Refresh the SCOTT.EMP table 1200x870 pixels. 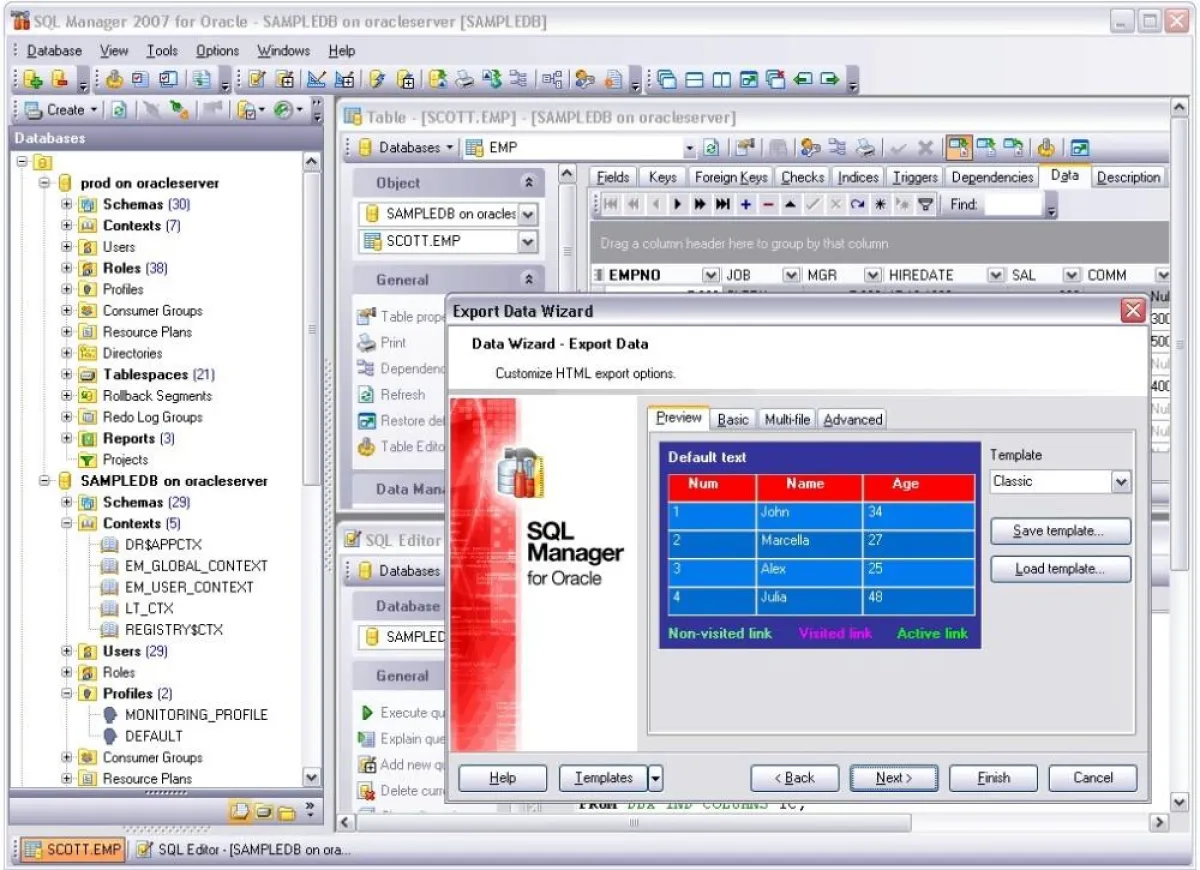tap(400, 394)
